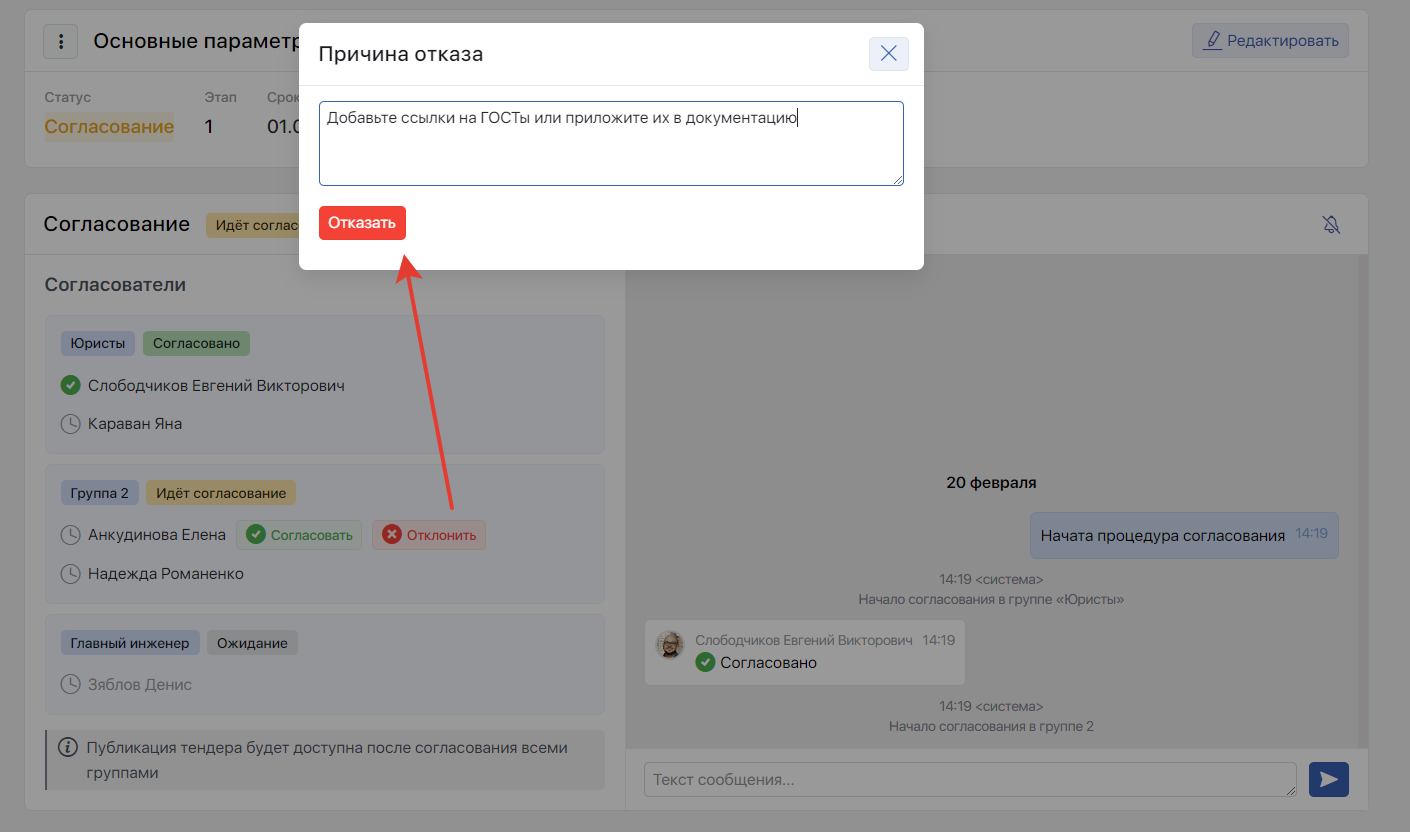Click Согласовать next to Анкудинова Елена
Viewport: 1410px width, 832px height.
299,535
